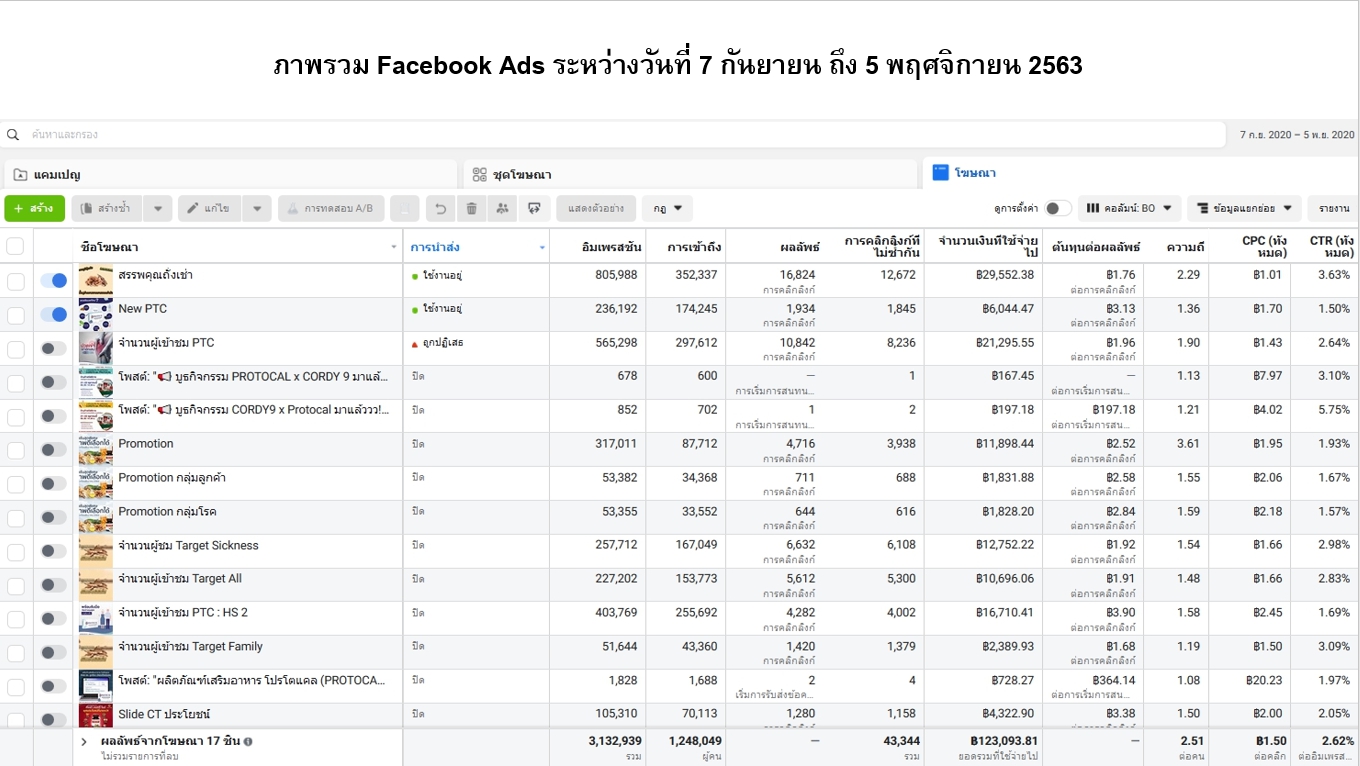Turn off the สรรพคุณถั่งเช่า ad toggle

53,281
